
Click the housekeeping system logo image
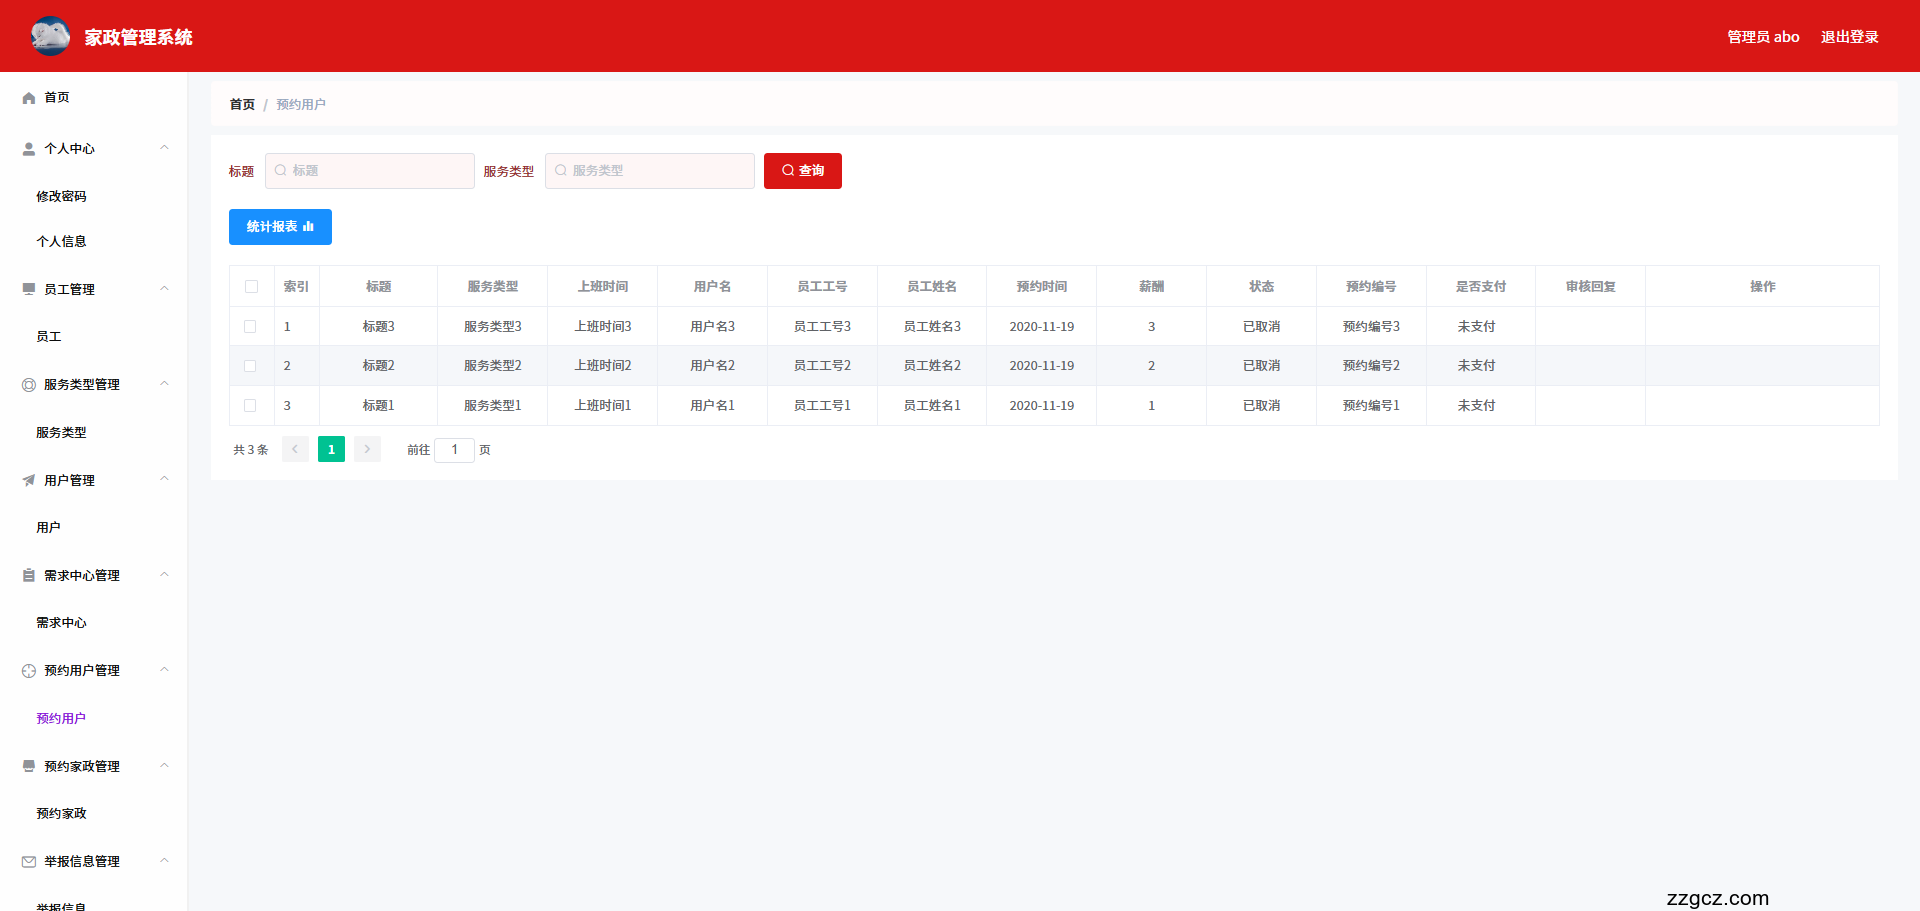point(50,36)
